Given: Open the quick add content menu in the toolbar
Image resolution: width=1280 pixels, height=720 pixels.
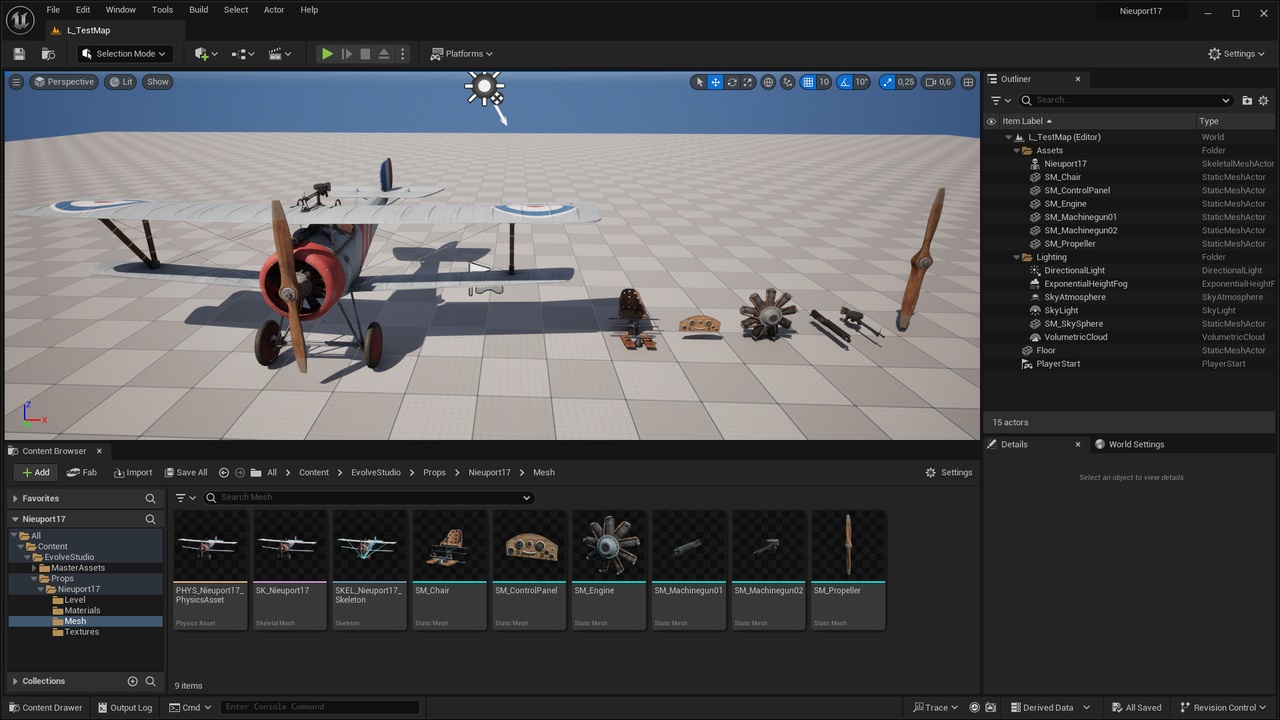Looking at the screenshot, I should click(x=206, y=54).
